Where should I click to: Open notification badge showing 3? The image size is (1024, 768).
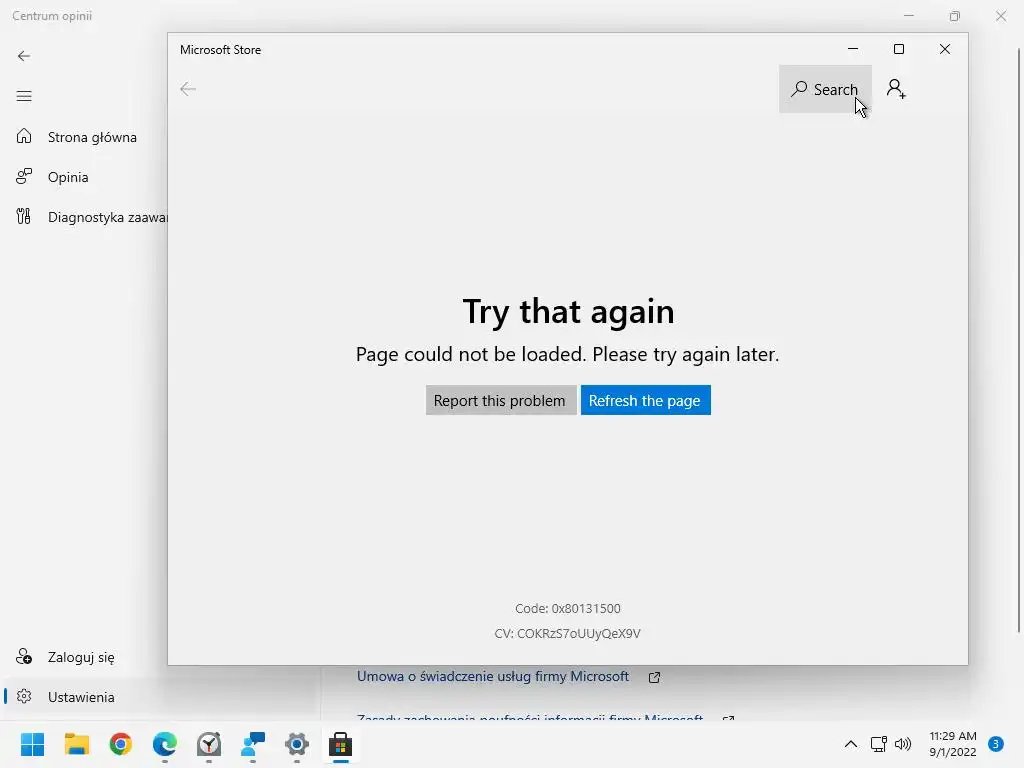996,744
